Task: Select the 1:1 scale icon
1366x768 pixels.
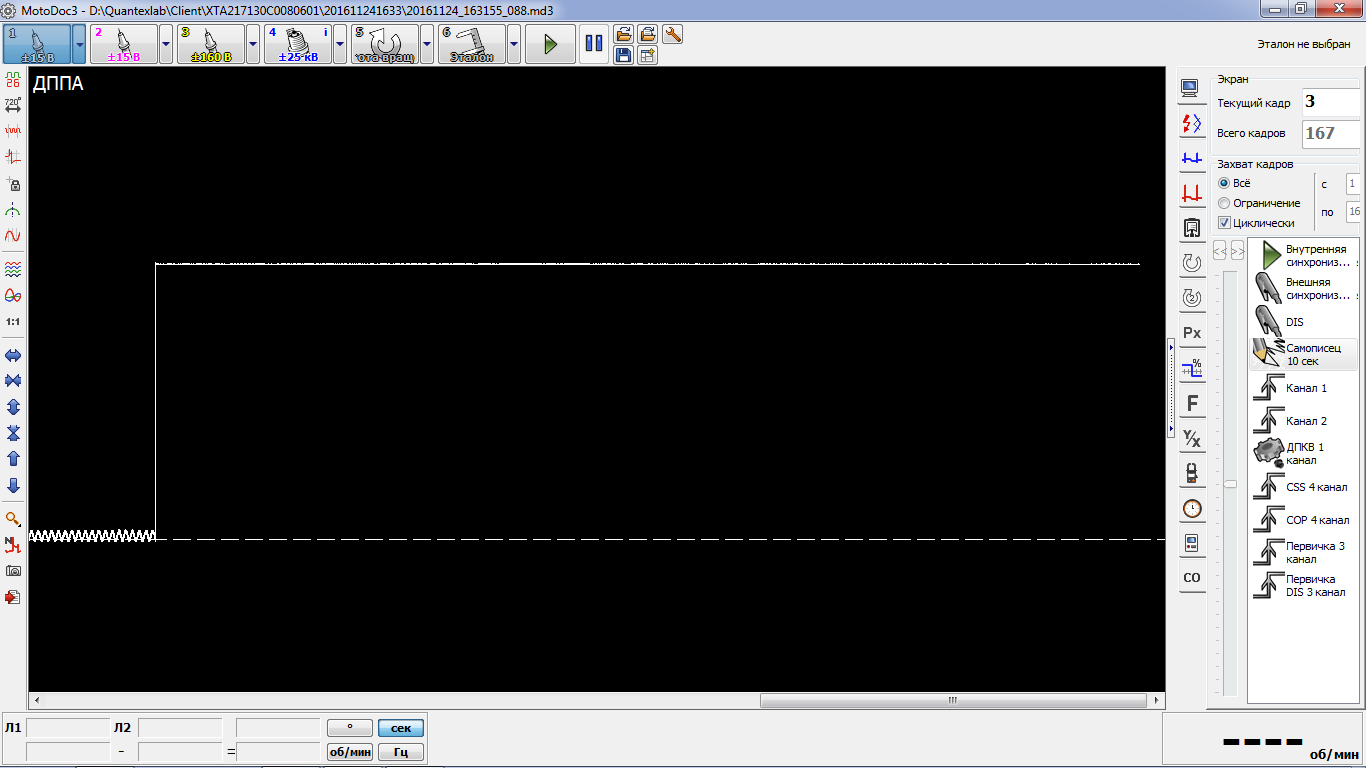Action: point(13,322)
